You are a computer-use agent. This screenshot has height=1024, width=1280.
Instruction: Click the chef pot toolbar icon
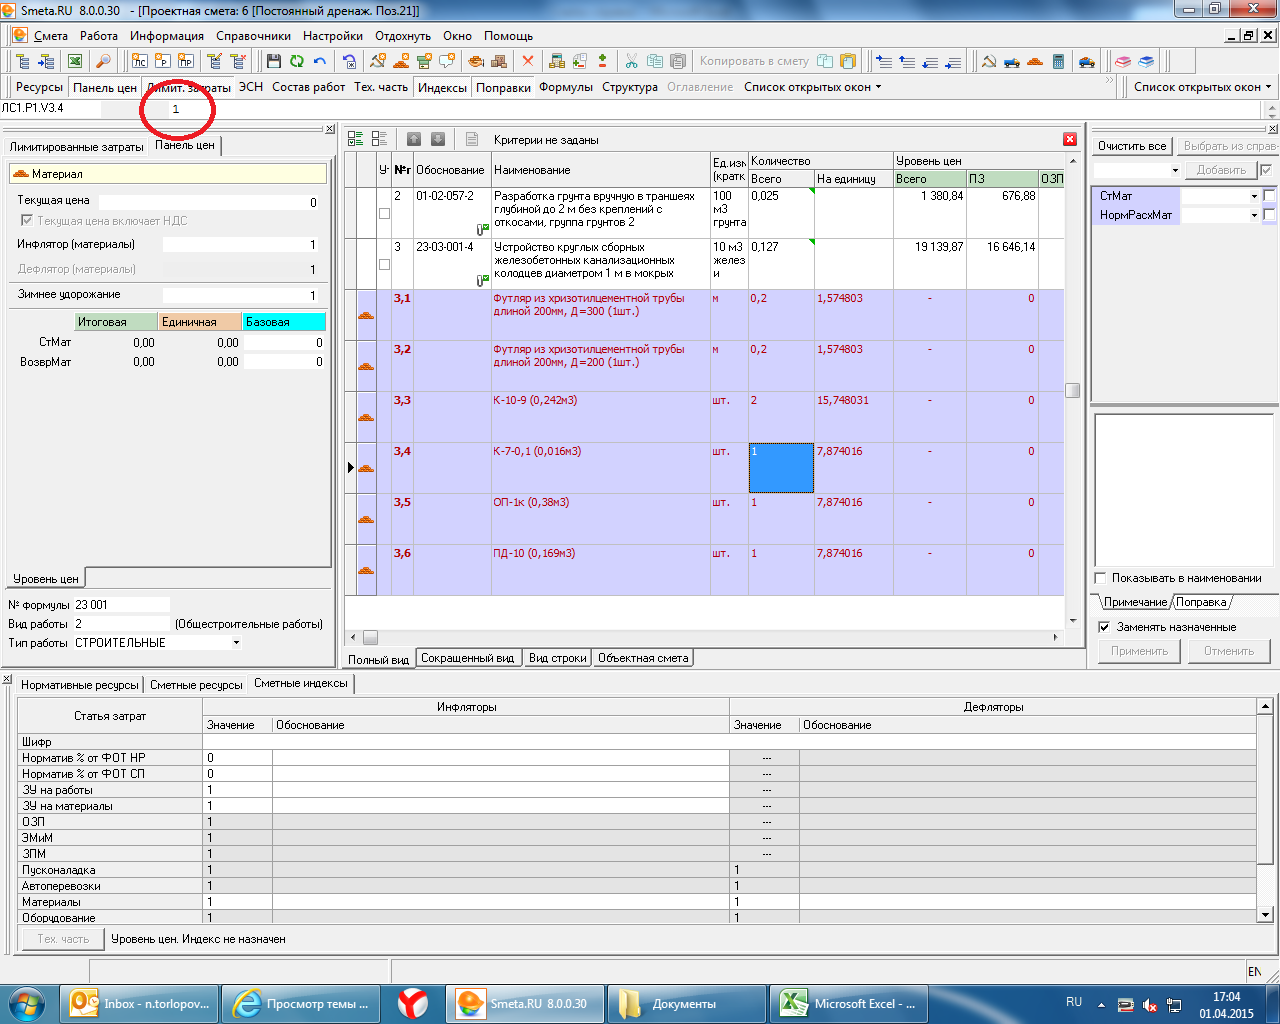pyautogui.click(x=476, y=61)
